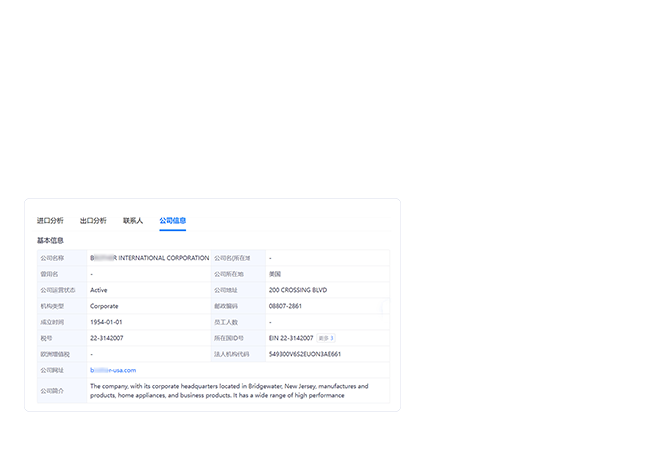
Task: Click the 法人机构代码 field label
Action: click(232, 354)
